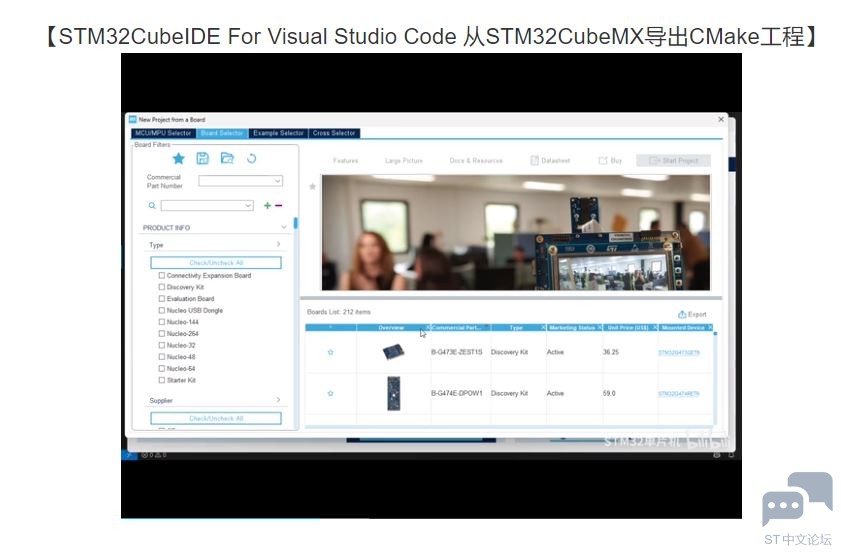Open the STM32G473QETx mounted device link in the first row
The width and height of the screenshot is (841, 555).
point(679,353)
